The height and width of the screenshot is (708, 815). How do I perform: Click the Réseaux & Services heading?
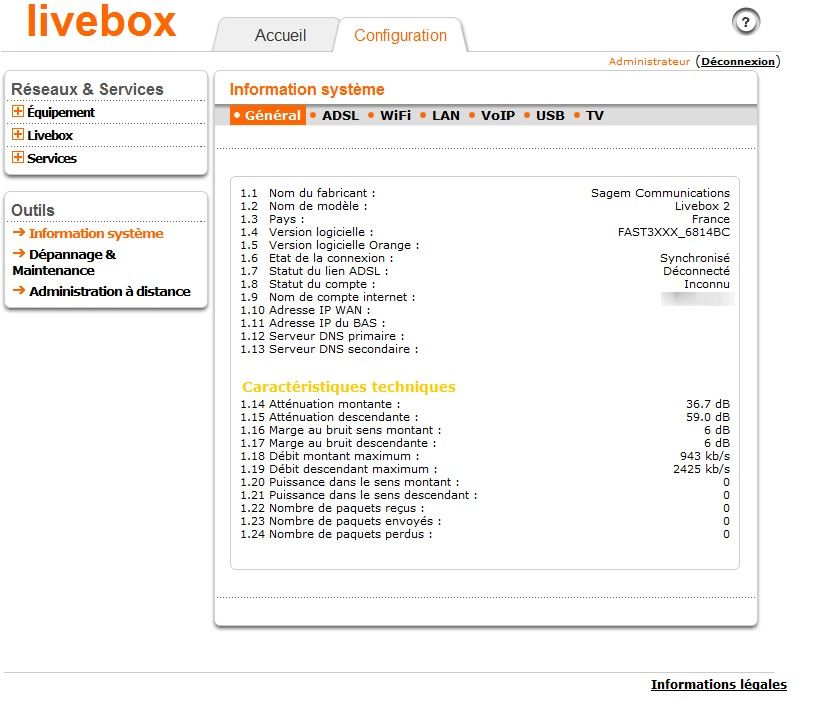[x=87, y=89]
